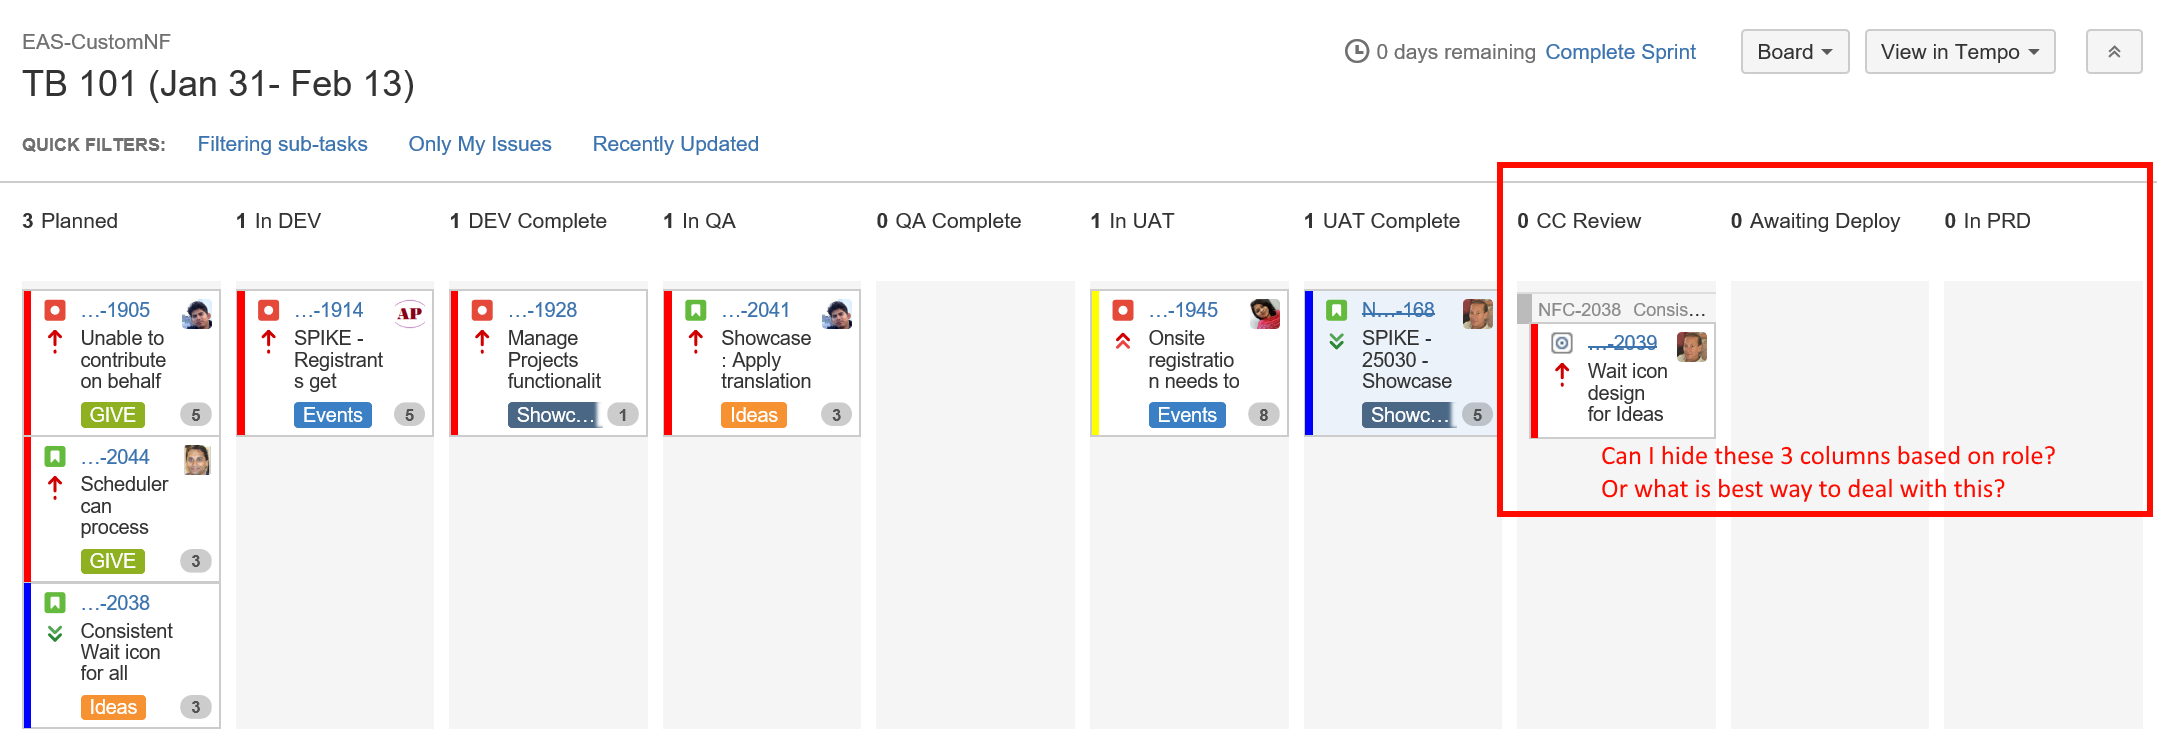Screen dimensions: 2157x752
Task: Click story points badge 8 on card 1945
Action: pyautogui.click(x=1264, y=415)
